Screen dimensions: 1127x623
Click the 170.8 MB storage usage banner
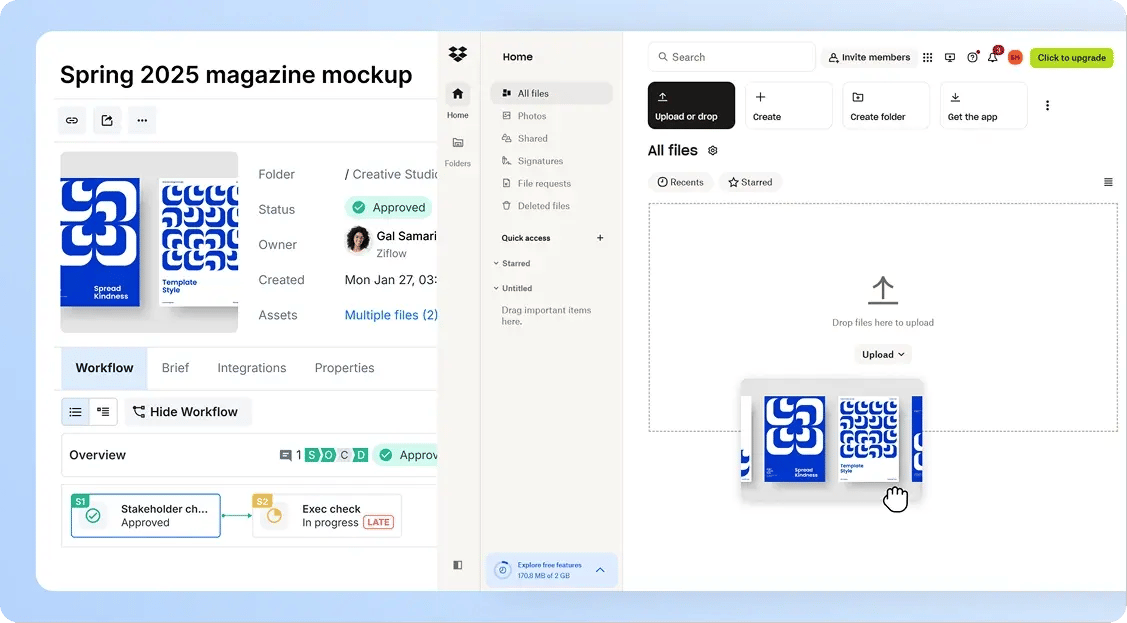[x=551, y=569]
